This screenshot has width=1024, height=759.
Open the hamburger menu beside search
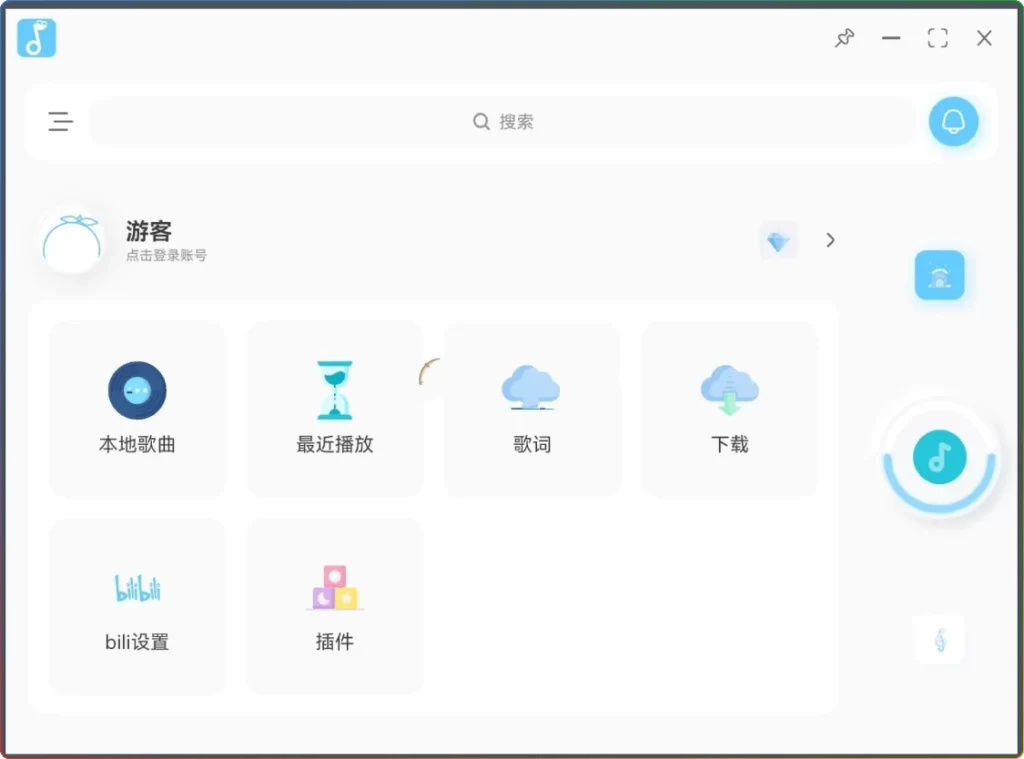60,122
